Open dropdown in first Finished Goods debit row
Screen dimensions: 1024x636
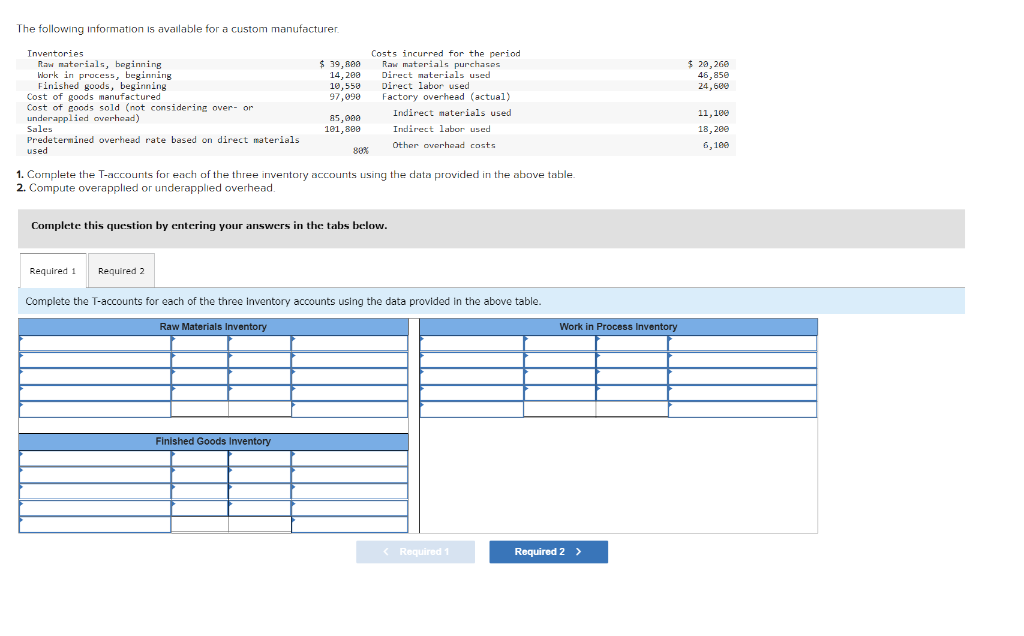click(x=90, y=455)
